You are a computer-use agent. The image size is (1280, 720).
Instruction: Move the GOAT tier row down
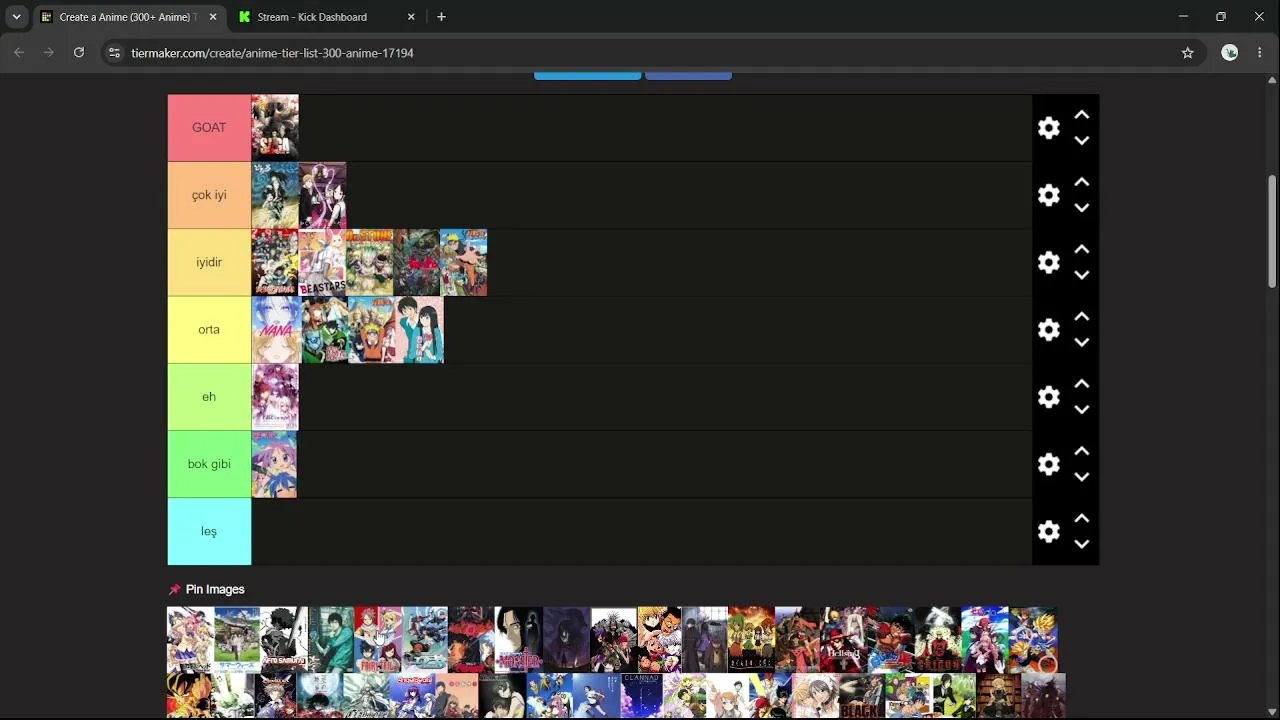click(1081, 141)
